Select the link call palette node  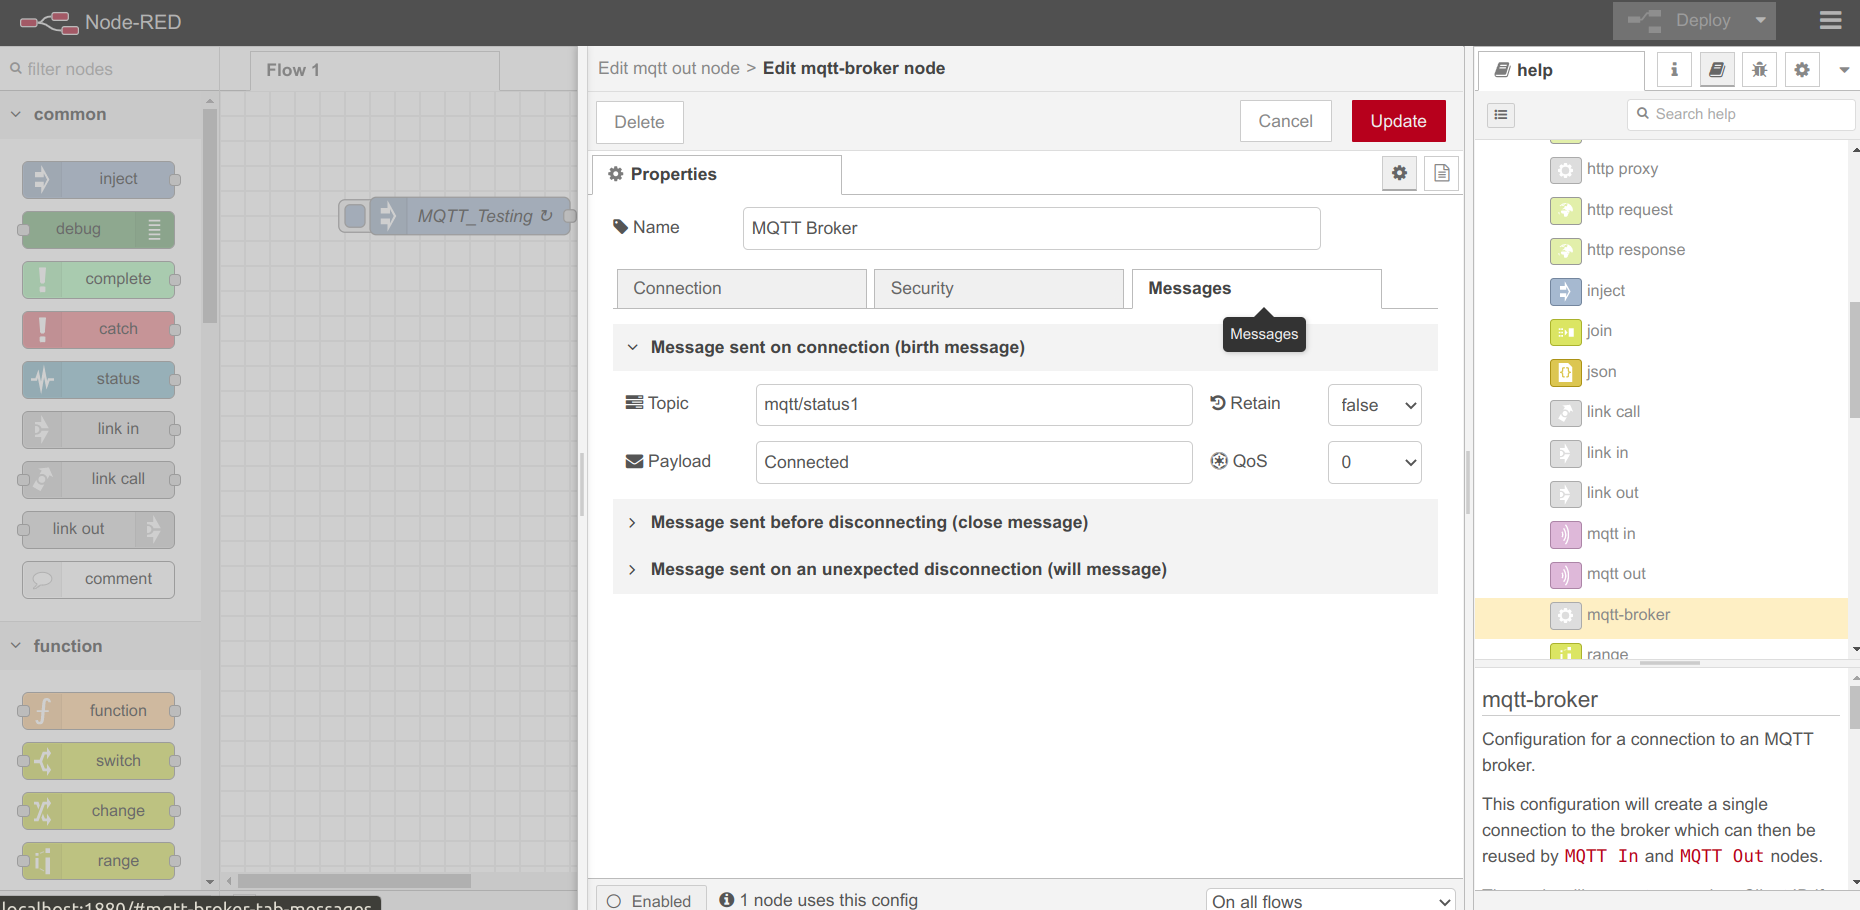(x=99, y=479)
